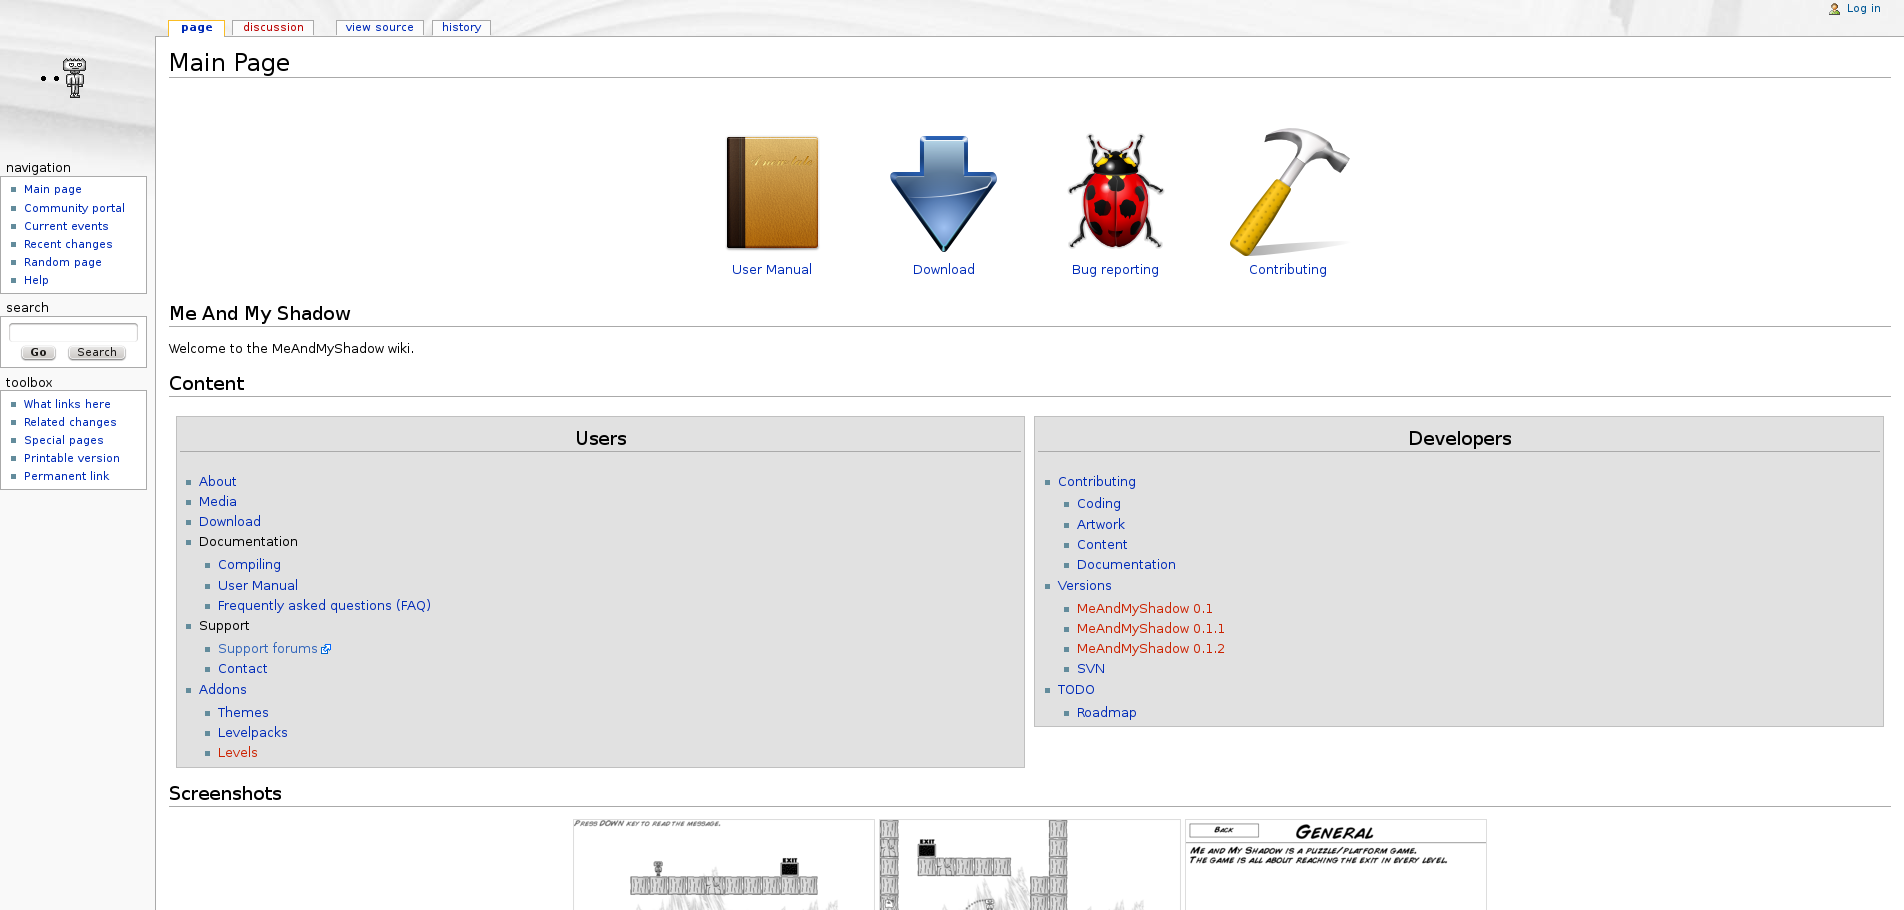Screen dimensions: 1904x910
Task: Open the first gameplay screenshot thumbnail
Action: tap(723, 864)
